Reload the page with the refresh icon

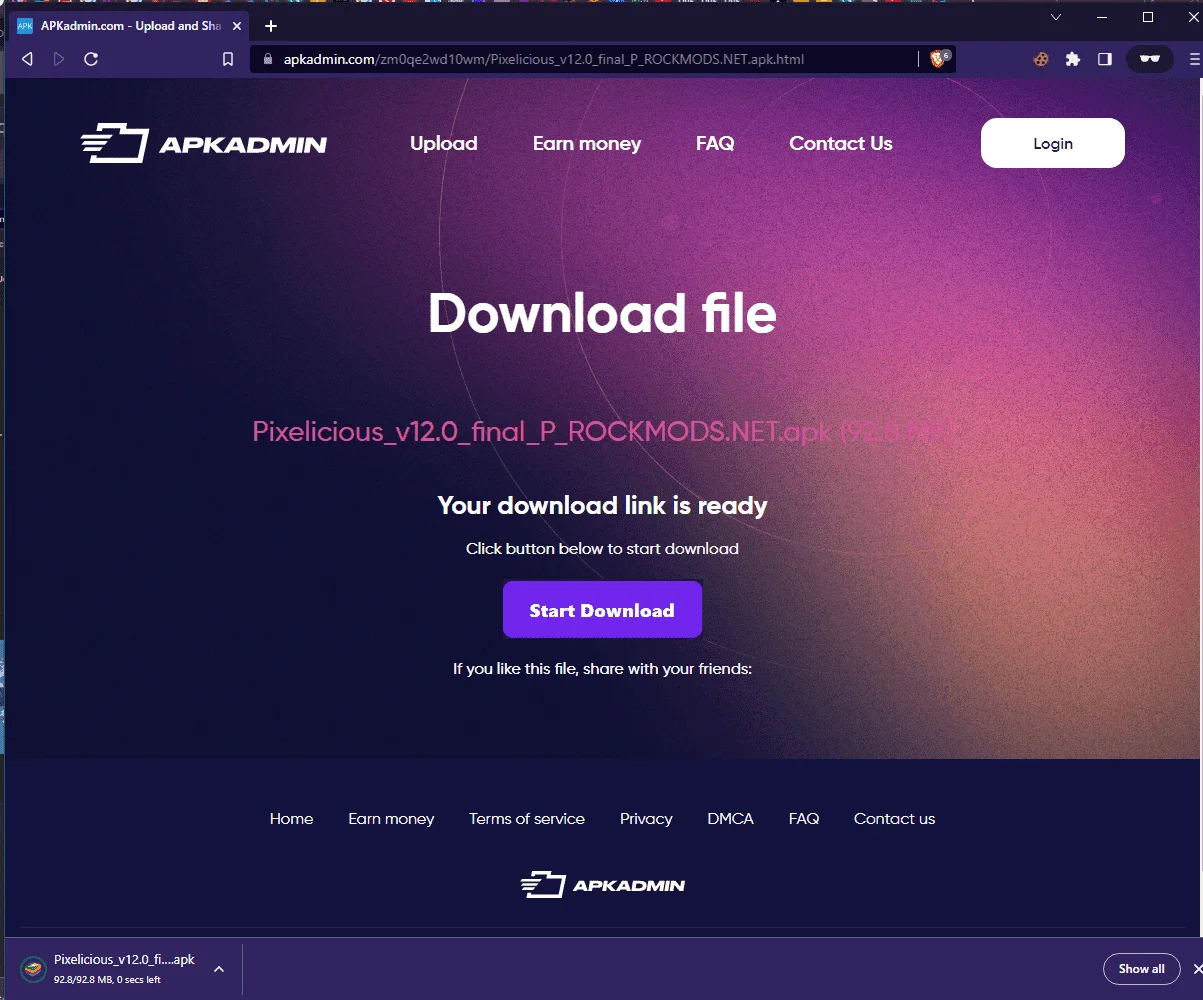[x=91, y=60]
